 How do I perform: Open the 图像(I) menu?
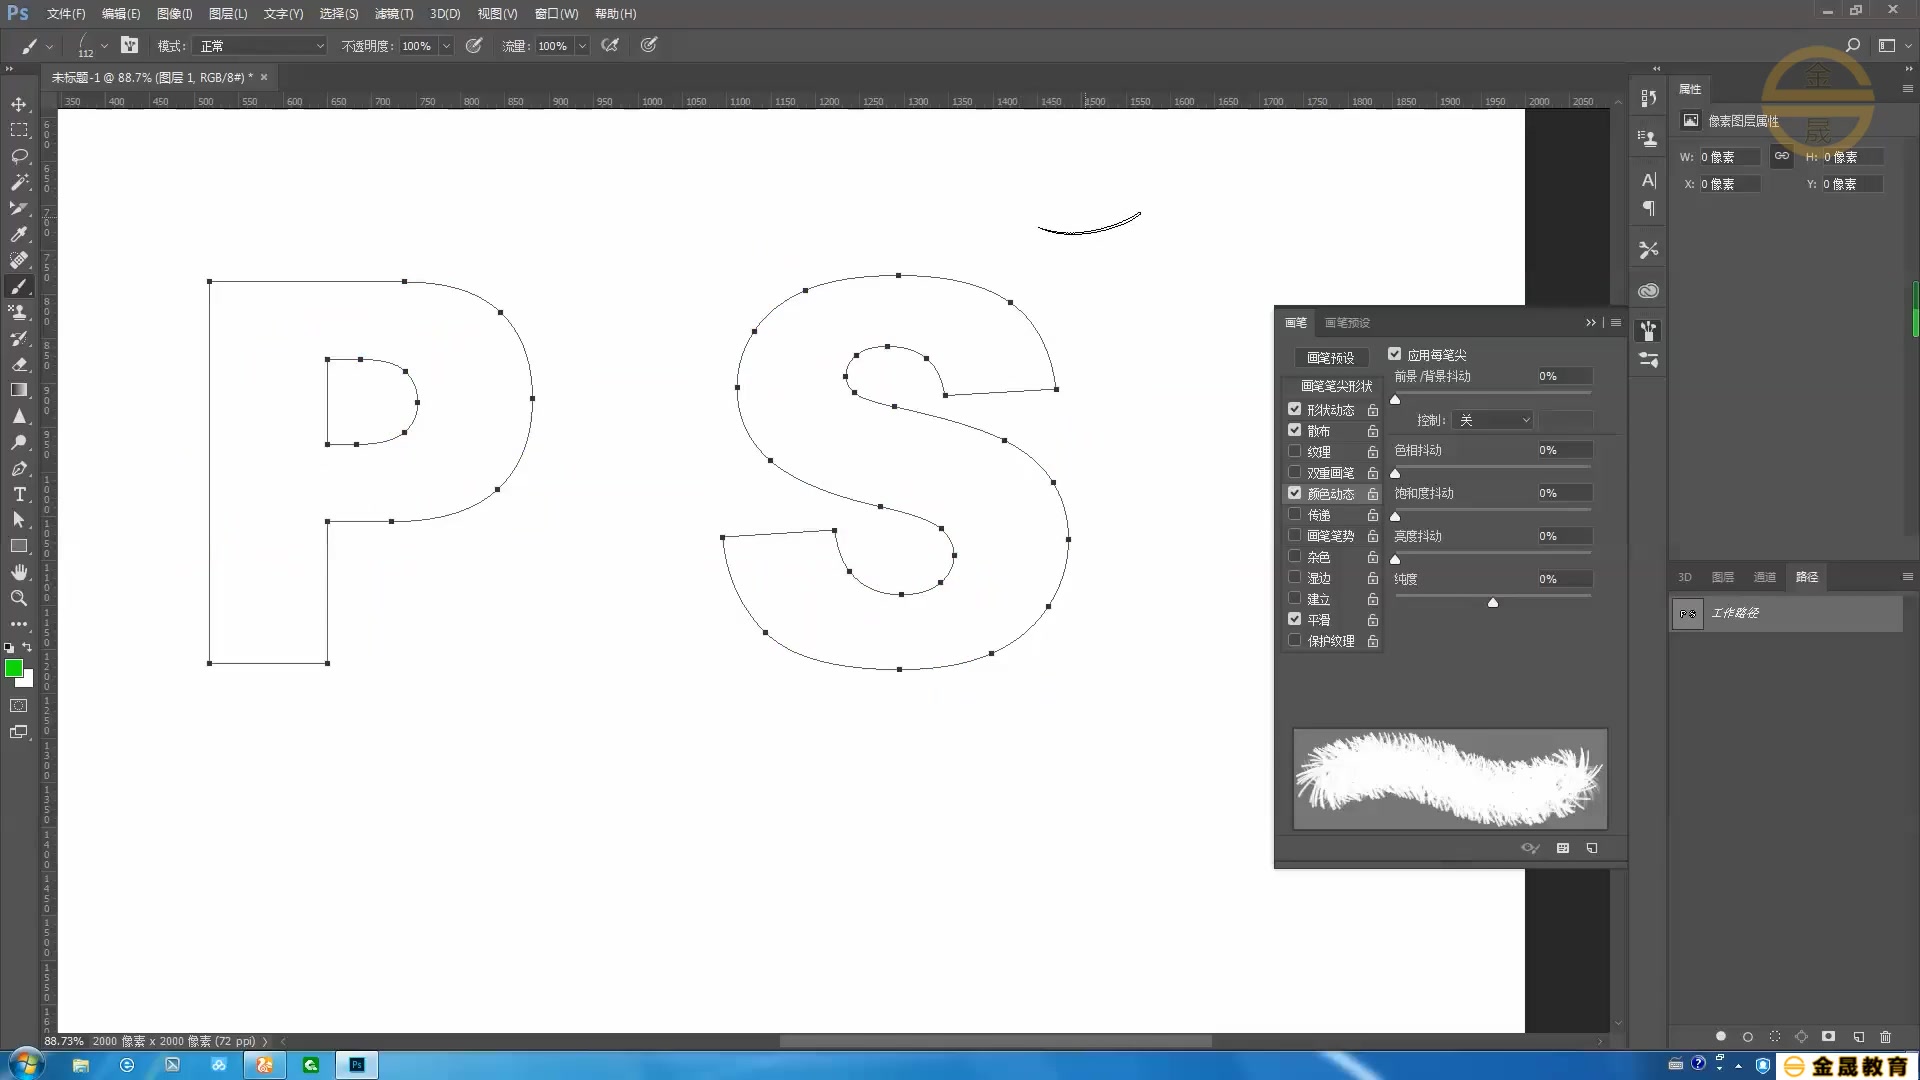[174, 14]
